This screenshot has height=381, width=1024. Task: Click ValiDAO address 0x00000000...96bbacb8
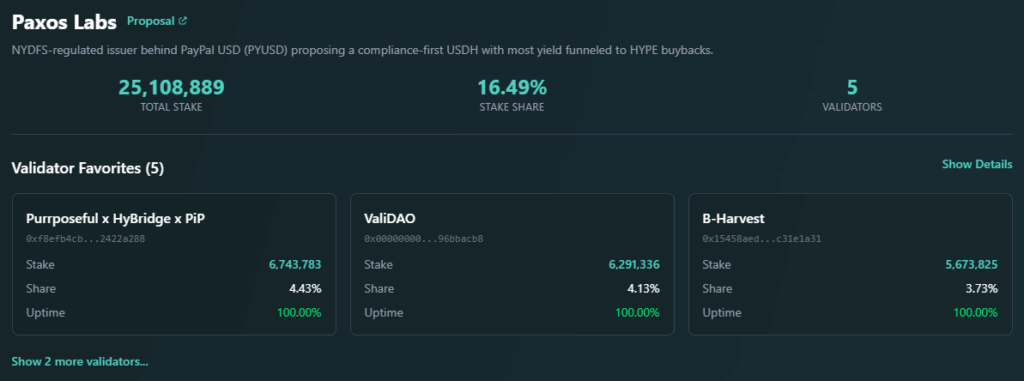424,239
